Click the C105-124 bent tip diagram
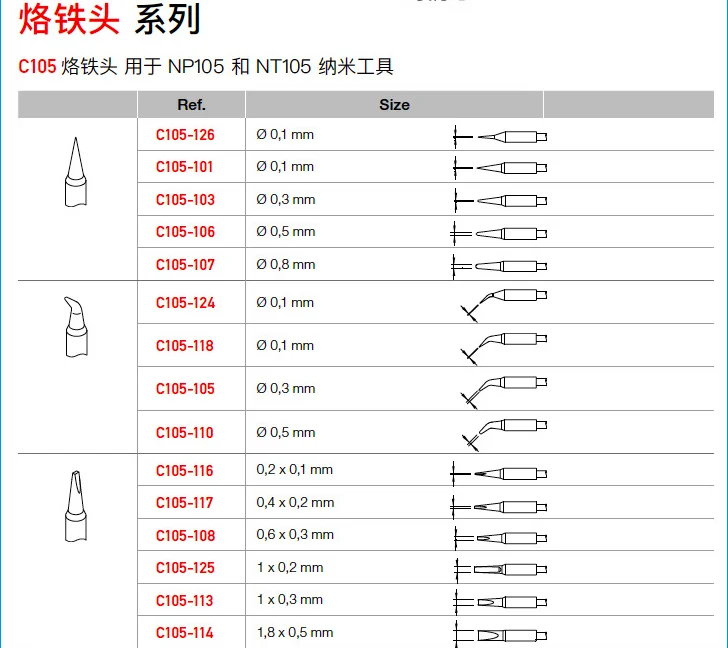The width and height of the screenshot is (728, 648). pyautogui.click(x=503, y=305)
